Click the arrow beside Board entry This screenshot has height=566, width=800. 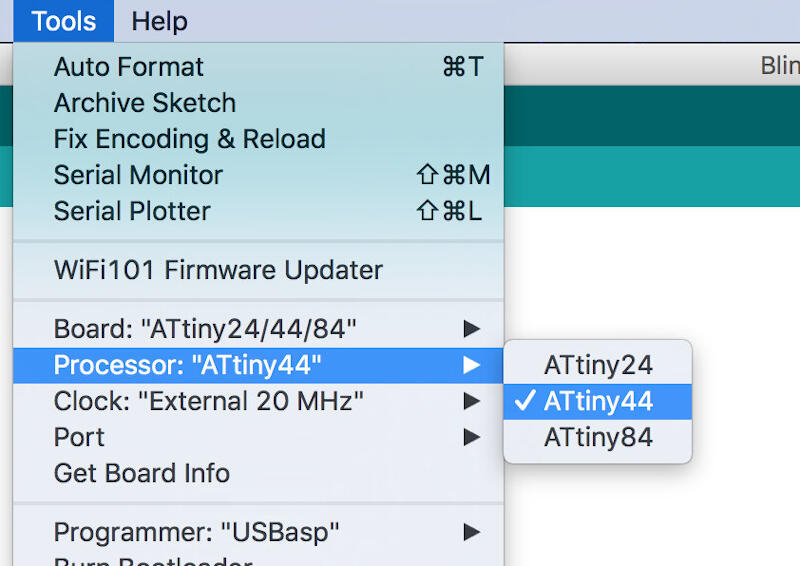pos(472,329)
